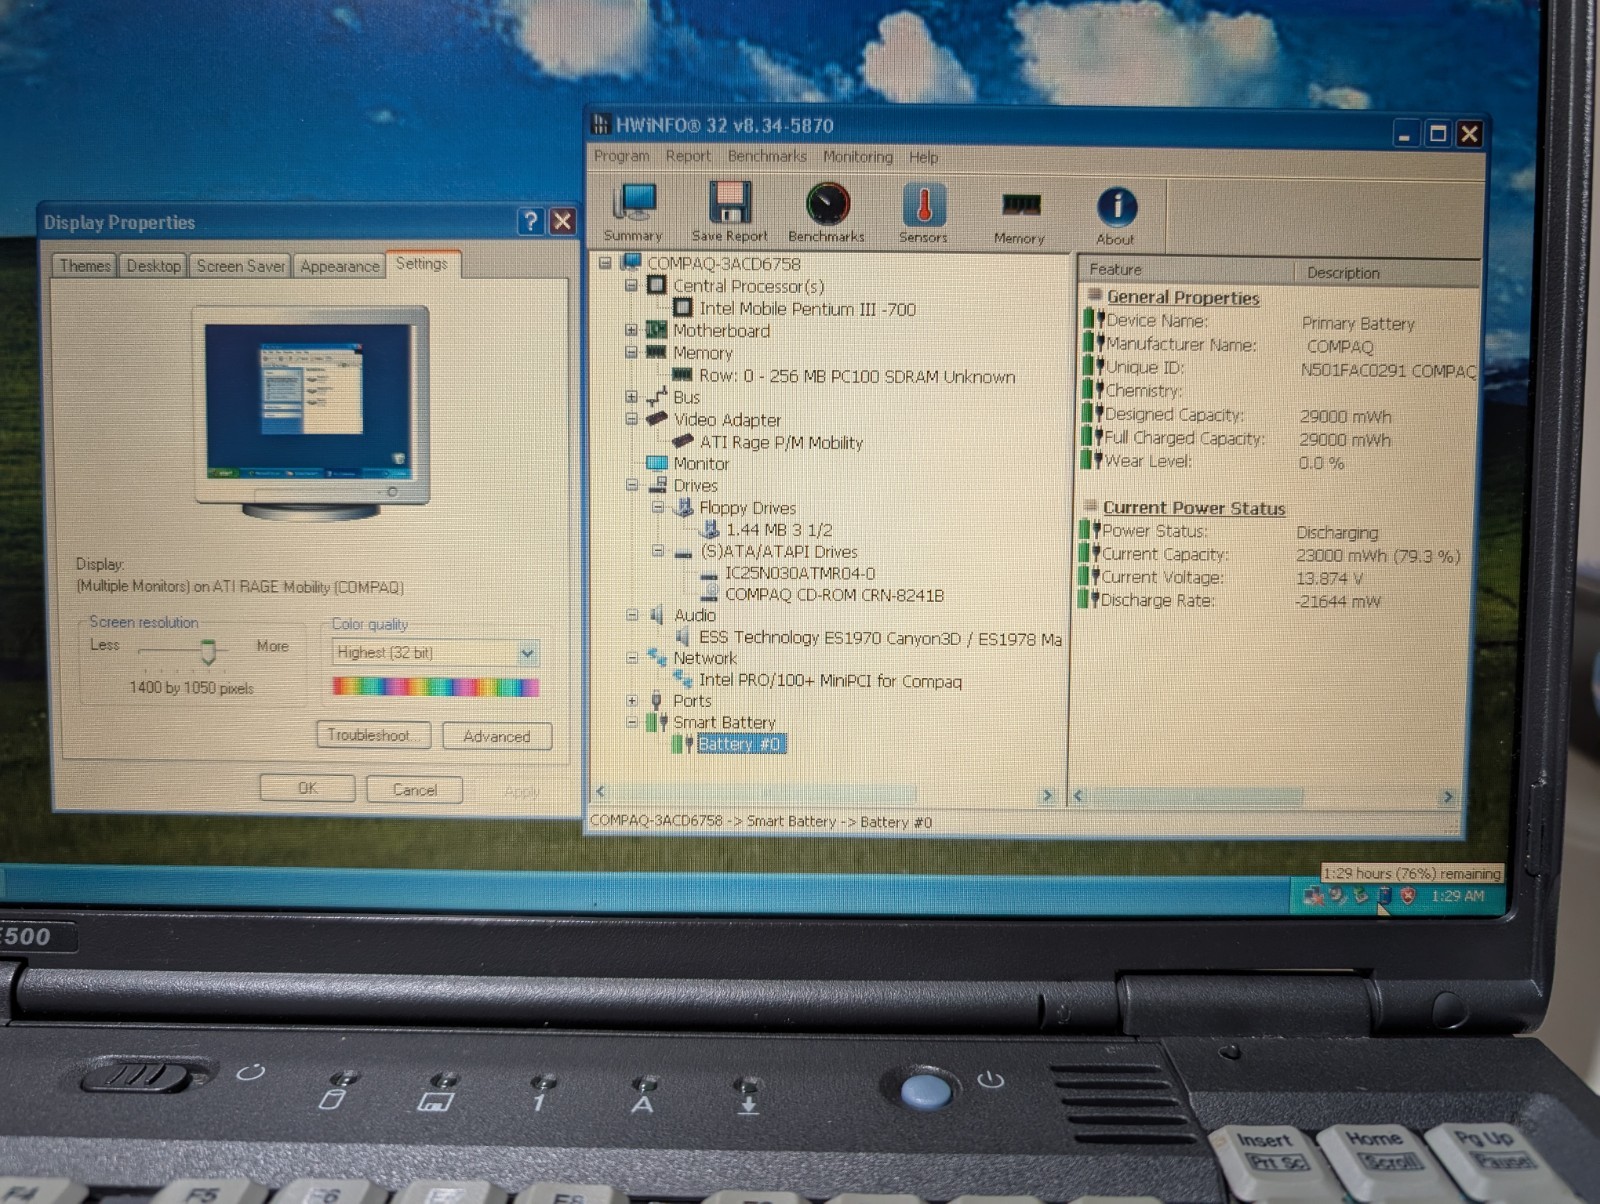Screen dimensions: 1600x1204
Task: Click the Advanced button in Display Properties
Action: tap(497, 736)
